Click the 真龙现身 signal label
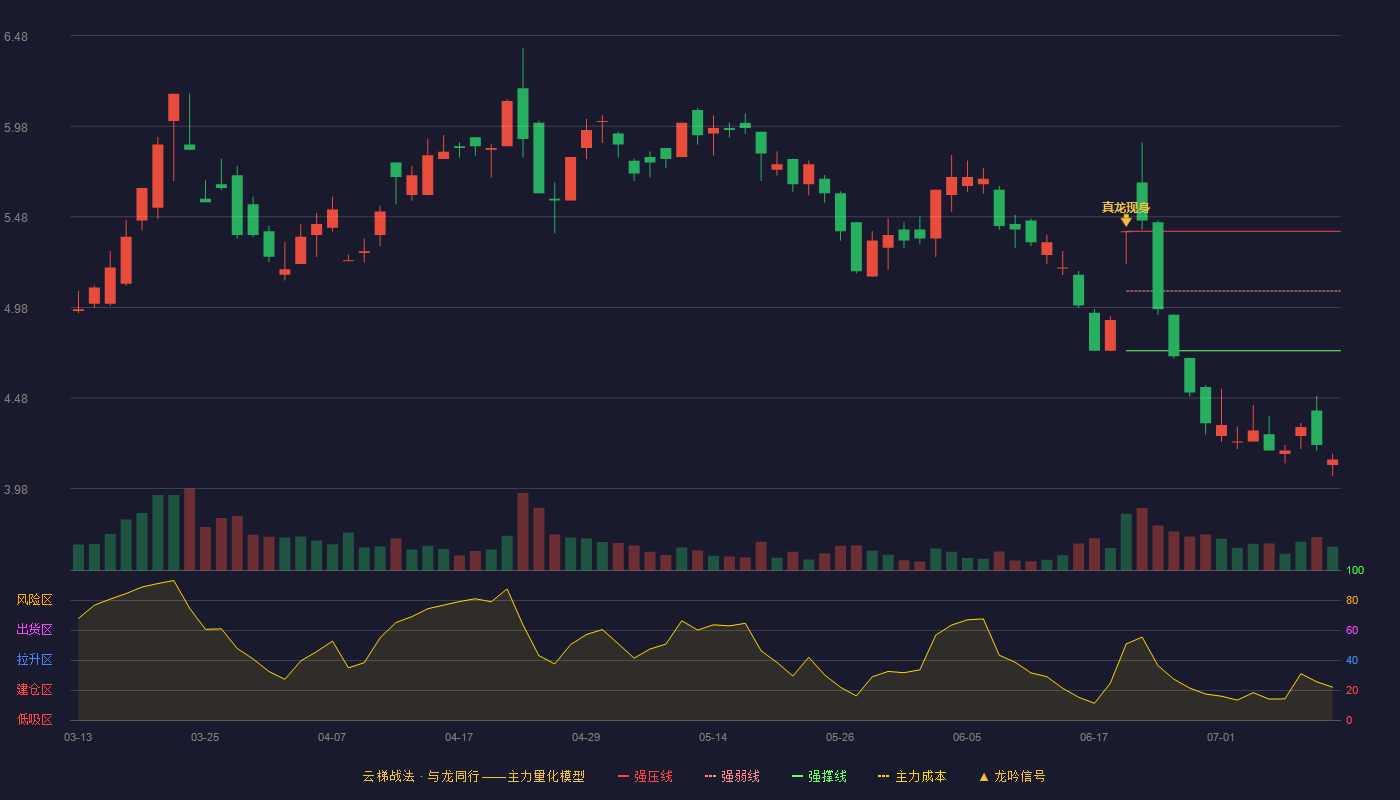1400x800 pixels. point(1126,207)
